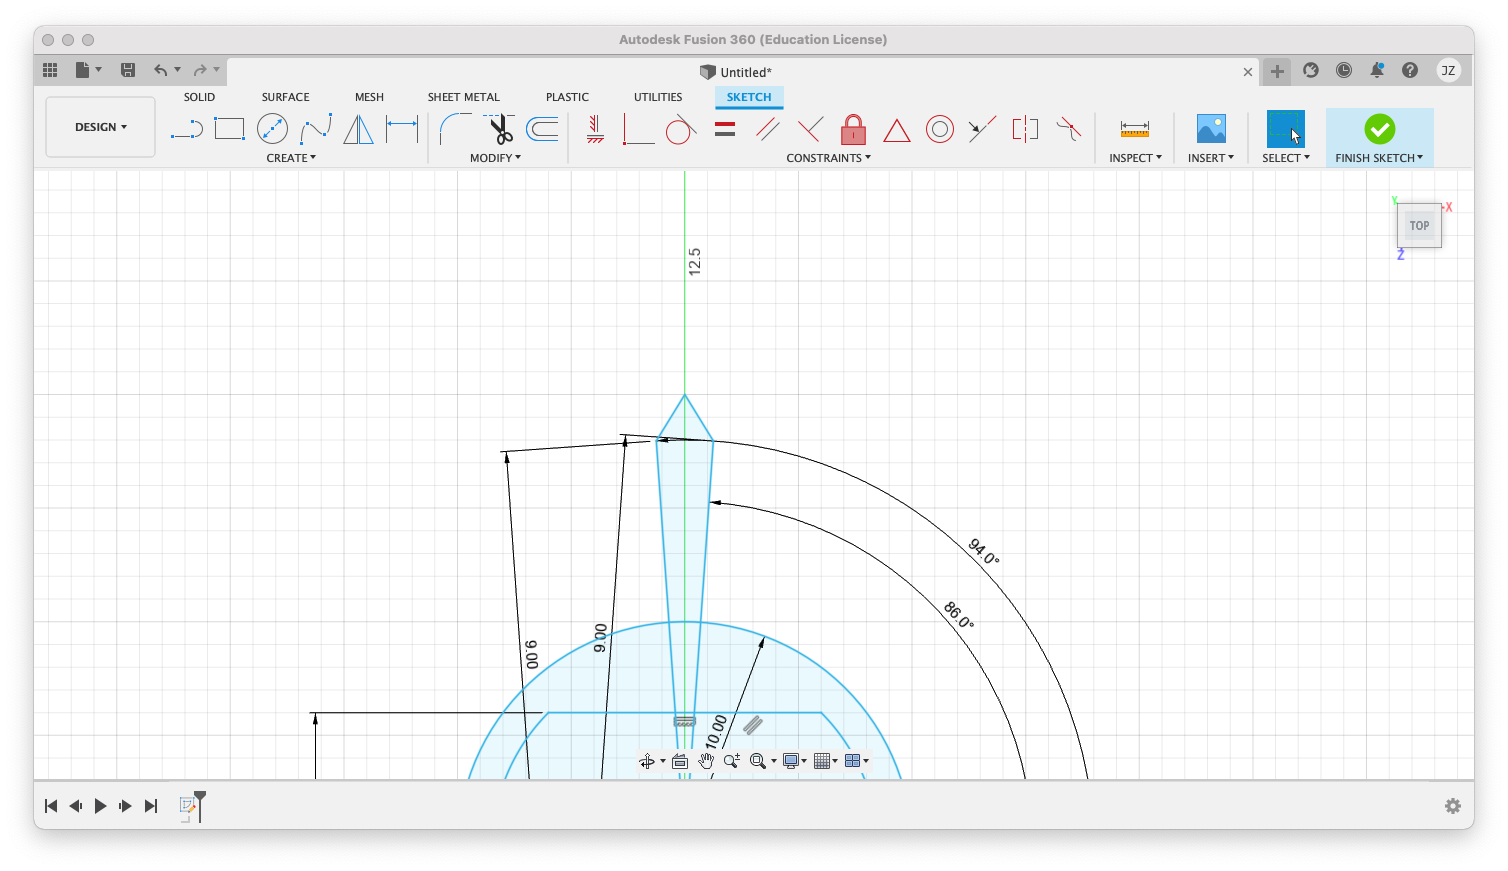This screenshot has width=1508, height=871.
Task: Open the Help question mark menu
Action: tap(1410, 70)
